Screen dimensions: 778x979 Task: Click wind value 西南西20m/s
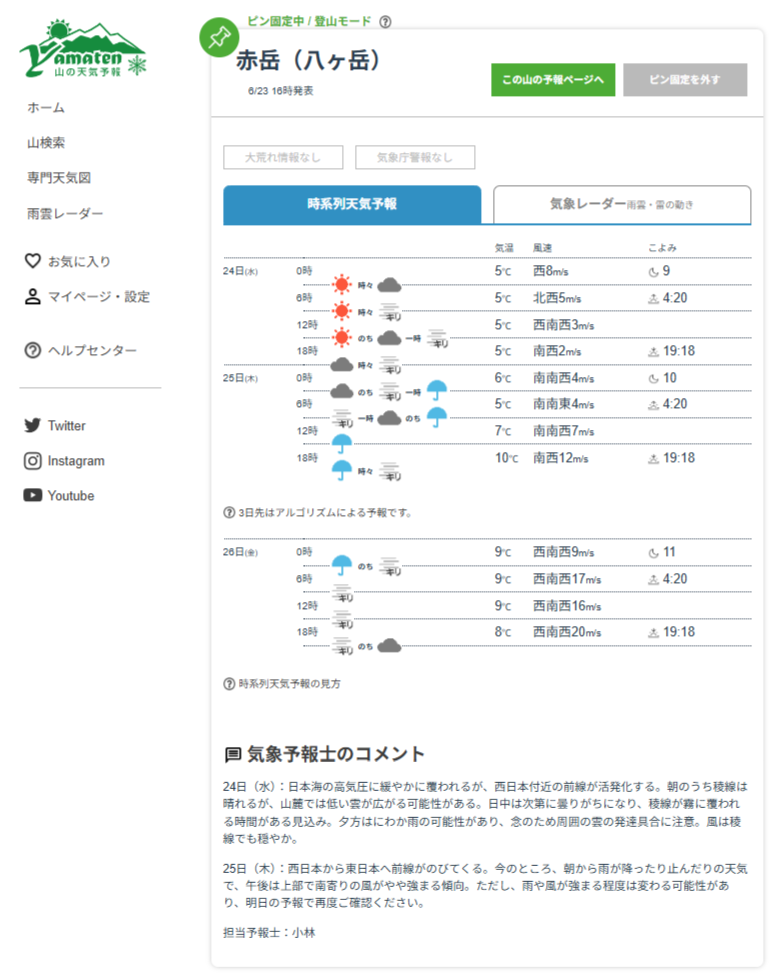pos(567,632)
